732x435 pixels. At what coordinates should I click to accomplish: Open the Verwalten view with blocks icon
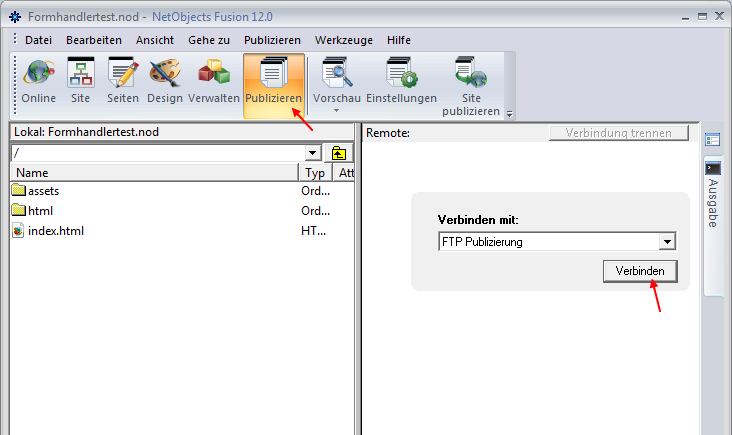(x=214, y=81)
